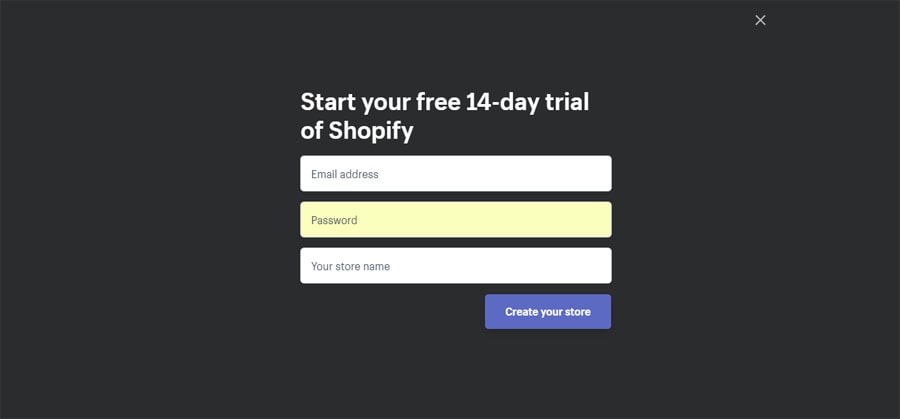
Task: Submit the form via Create your store
Action: tap(547, 312)
